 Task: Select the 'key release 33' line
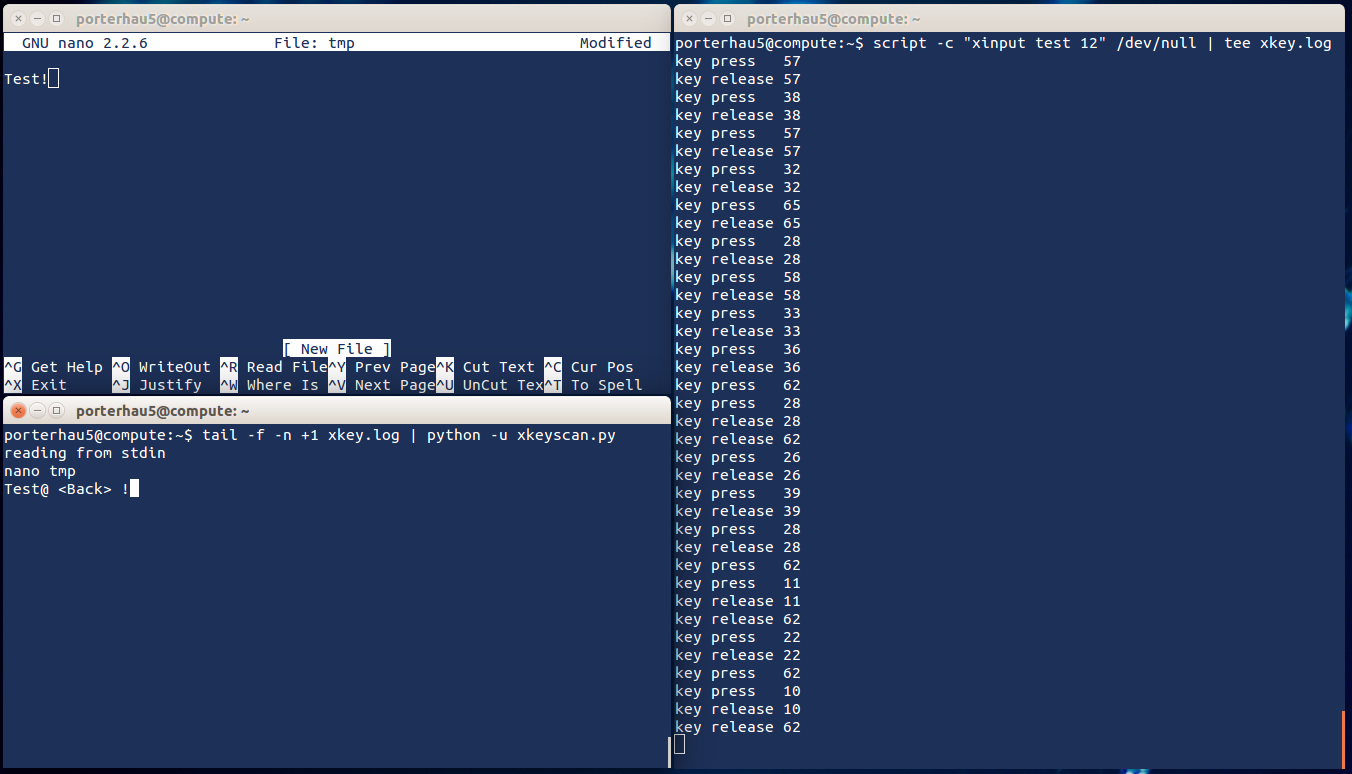pyautogui.click(x=738, y=331)
